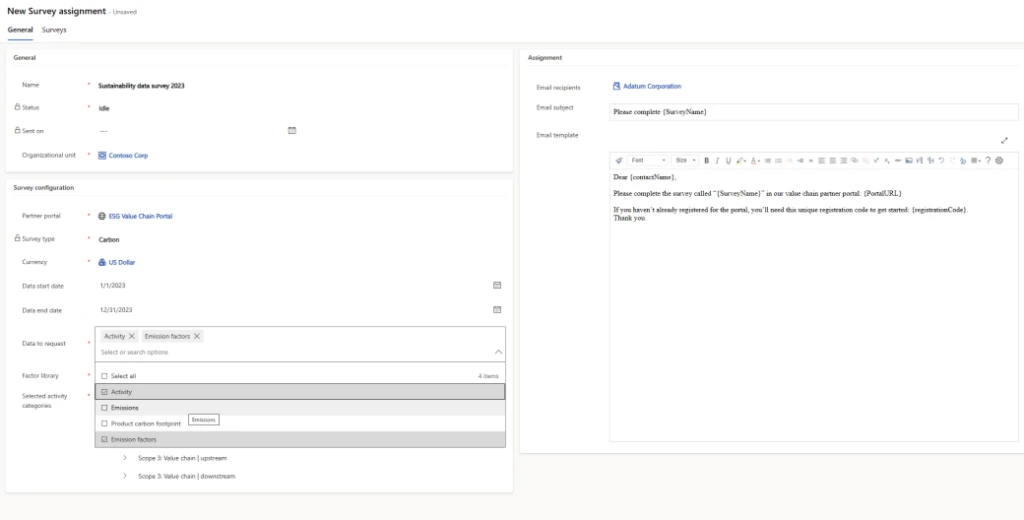Collapse the Data to request dropdown list

[x=498, y=352]
